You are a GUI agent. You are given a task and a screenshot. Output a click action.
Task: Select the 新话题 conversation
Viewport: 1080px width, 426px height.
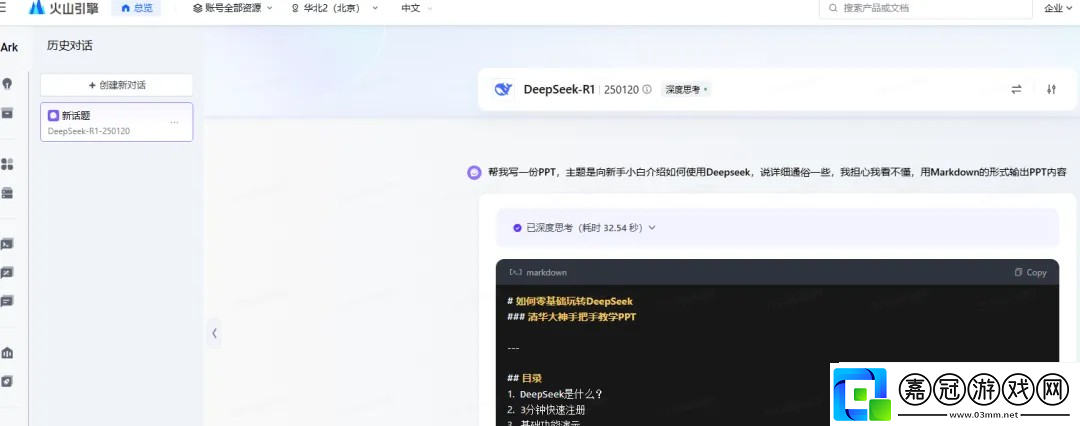[116, 122]
